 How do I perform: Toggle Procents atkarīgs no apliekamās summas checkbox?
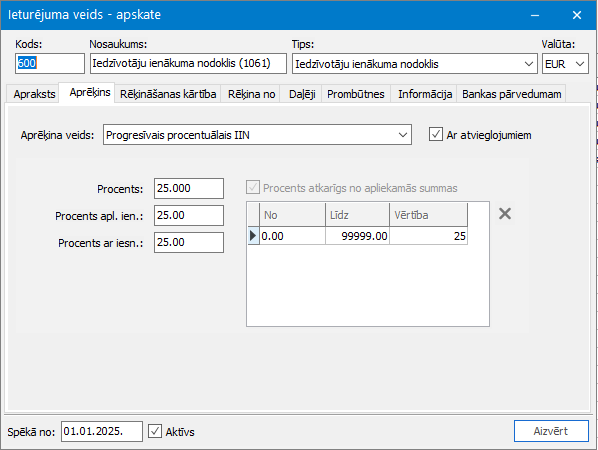(x=253, y=188)
